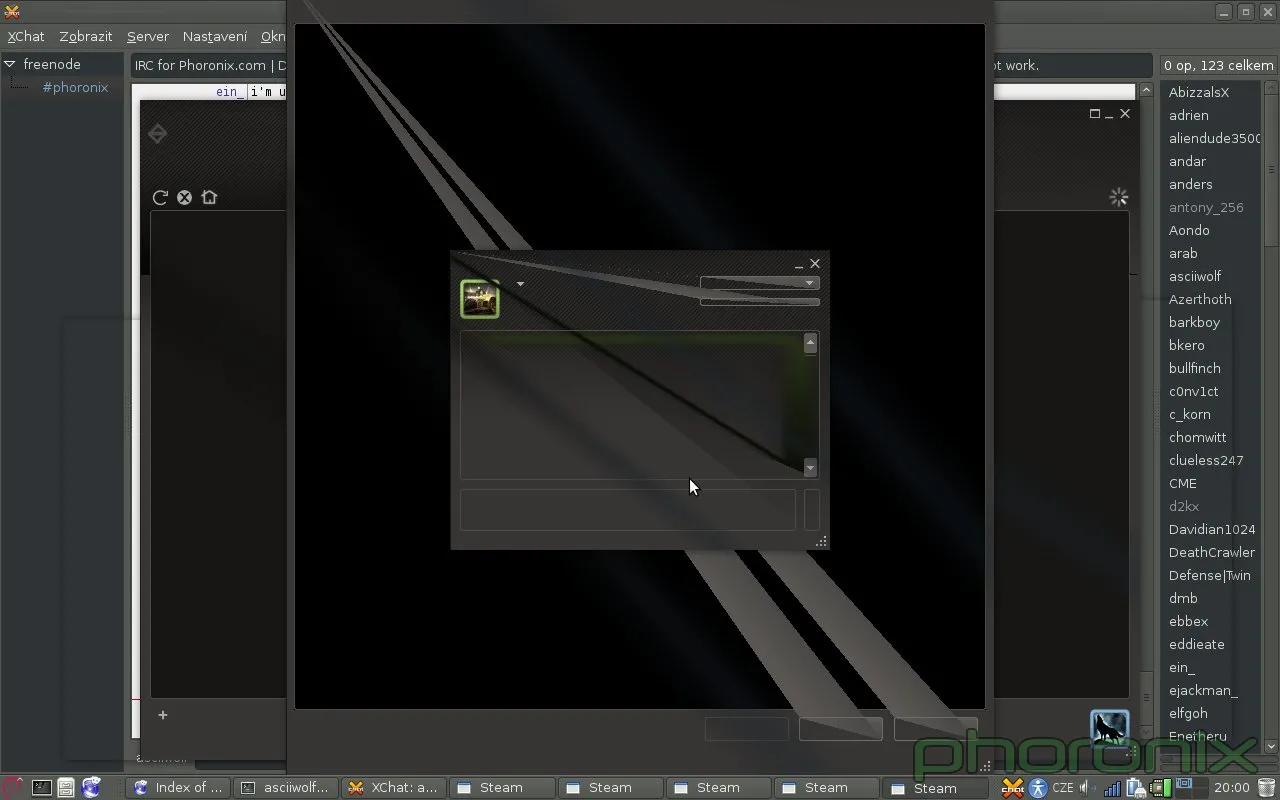This screenshot has width=1280, height=800.
Task: Focus the chat message input field
Action: [628, 509]
